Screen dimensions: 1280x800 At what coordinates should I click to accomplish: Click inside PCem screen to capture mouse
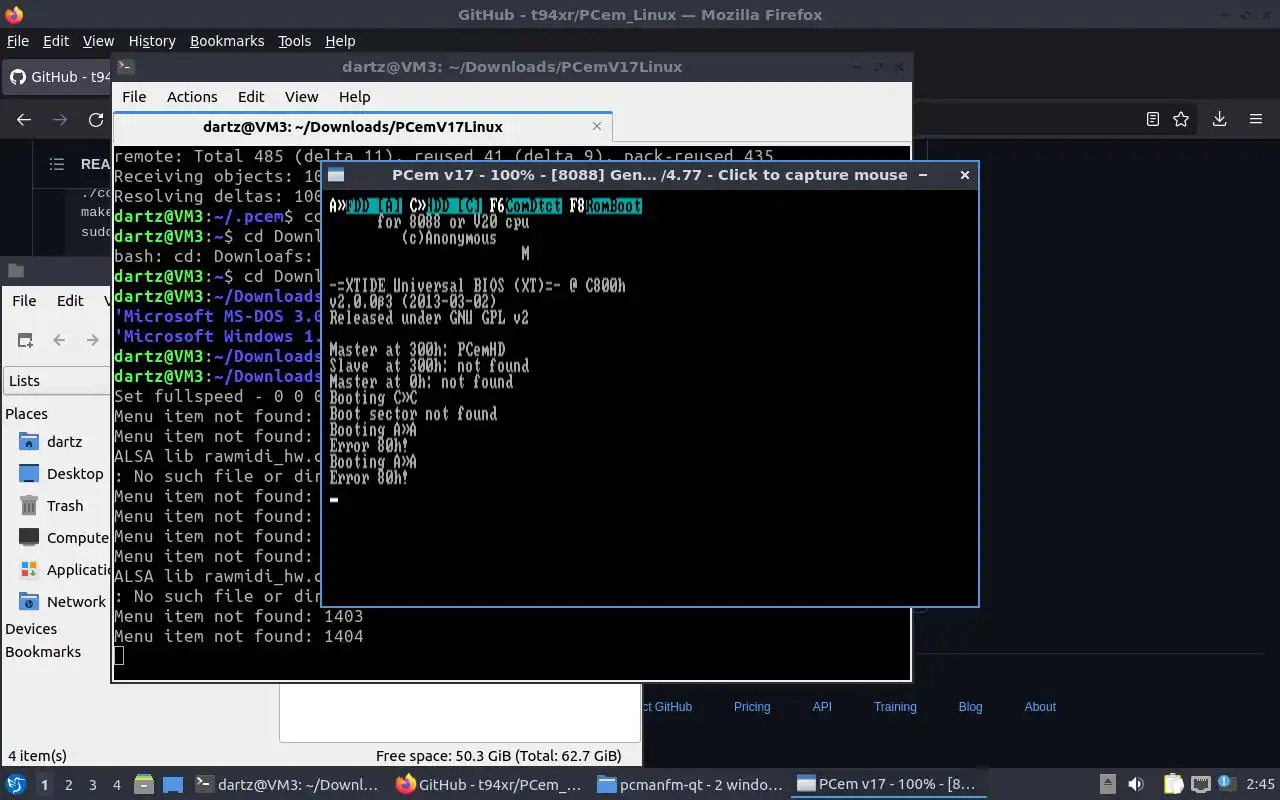coord(650,400)
